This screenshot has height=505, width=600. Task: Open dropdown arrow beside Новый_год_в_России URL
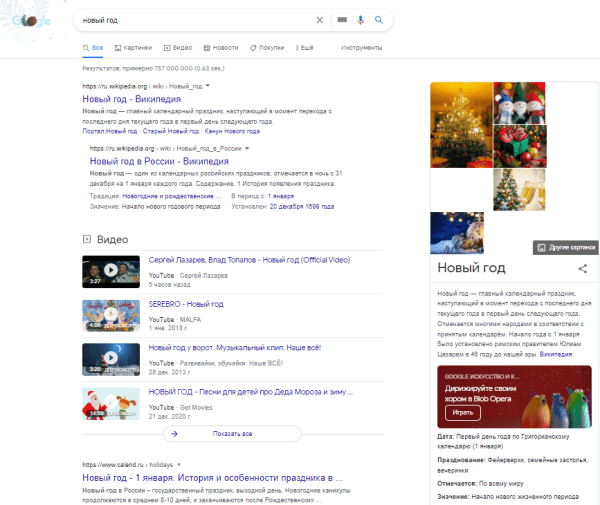pyautogui.click(x=246, y=148)
